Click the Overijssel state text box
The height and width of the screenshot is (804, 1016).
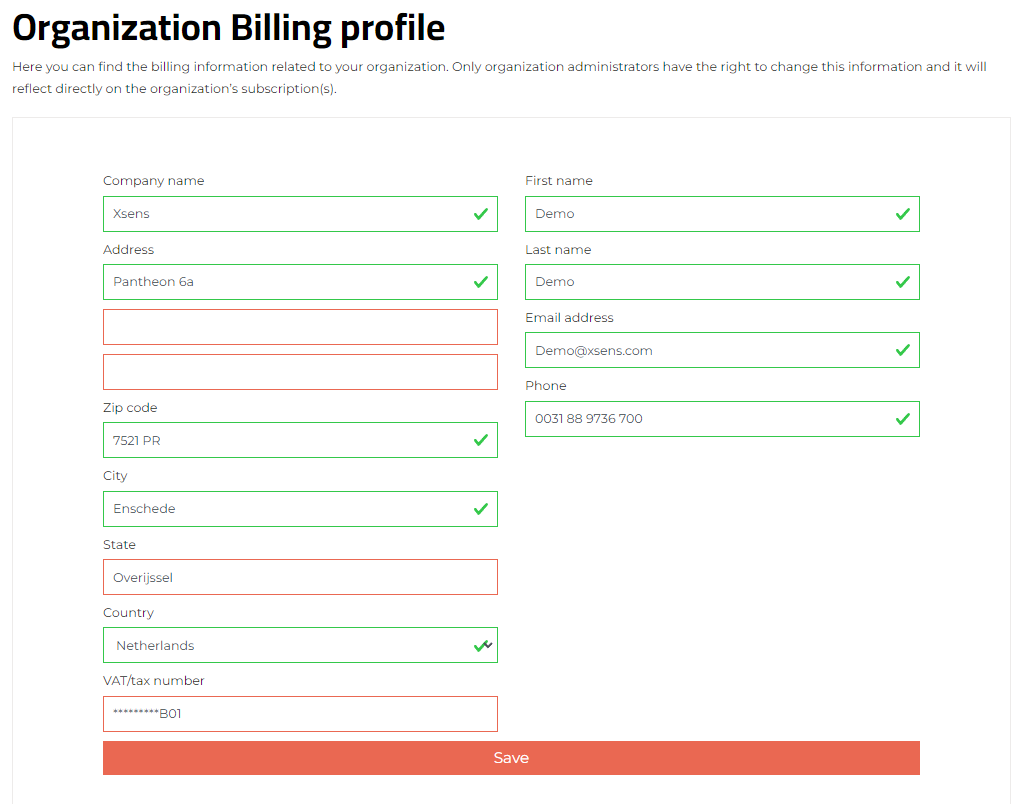(x=300, y=577)
